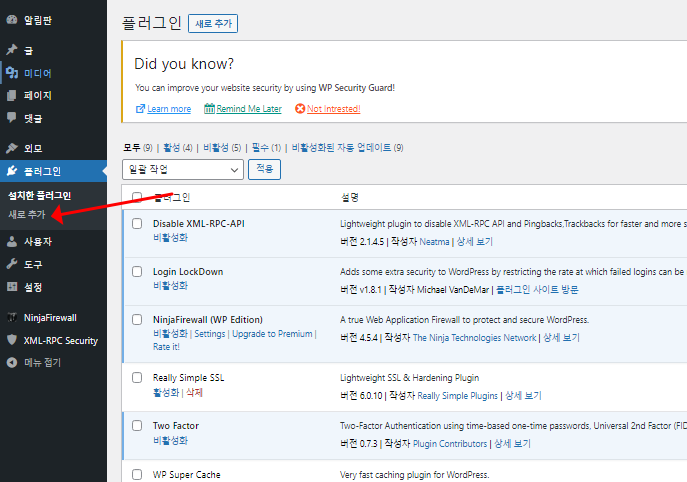
Task: Filter by 비활성화된 자동 업데이트 (9)
Action: pos(347,148)
